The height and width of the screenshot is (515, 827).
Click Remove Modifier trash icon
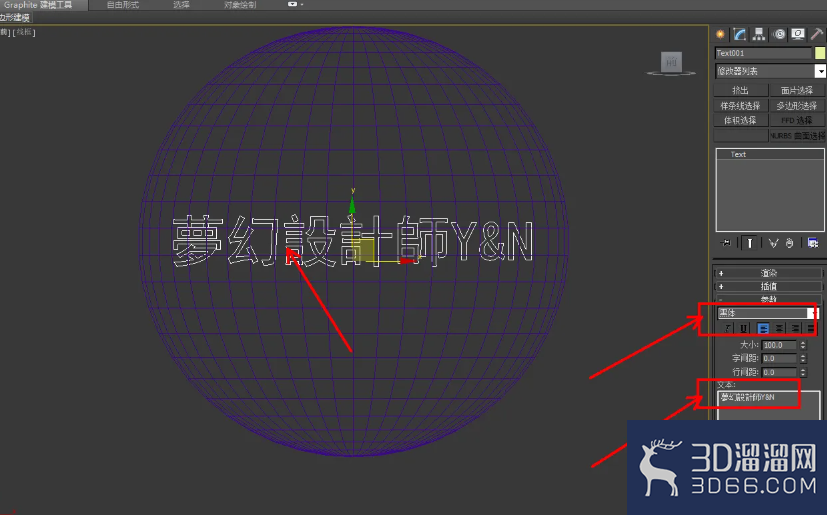[789, 243]
